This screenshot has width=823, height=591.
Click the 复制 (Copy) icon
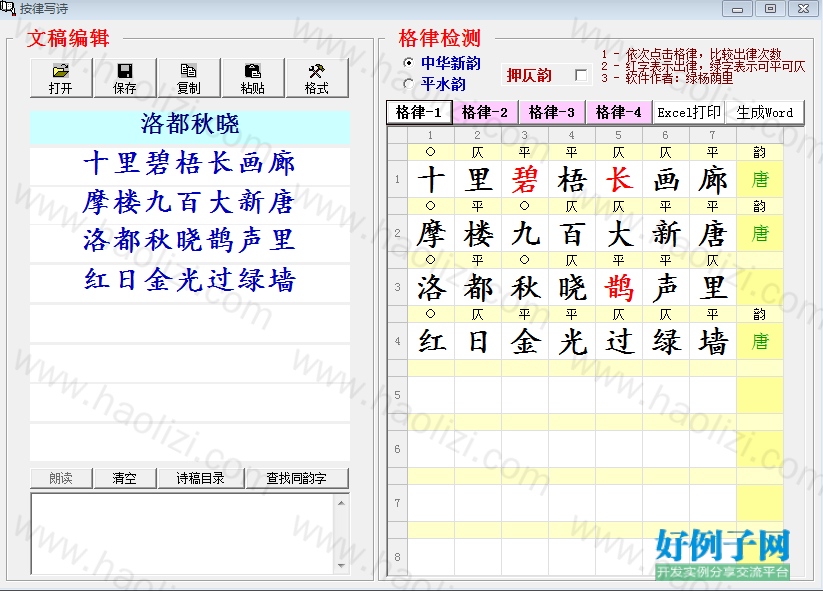(x=188, y=70)
